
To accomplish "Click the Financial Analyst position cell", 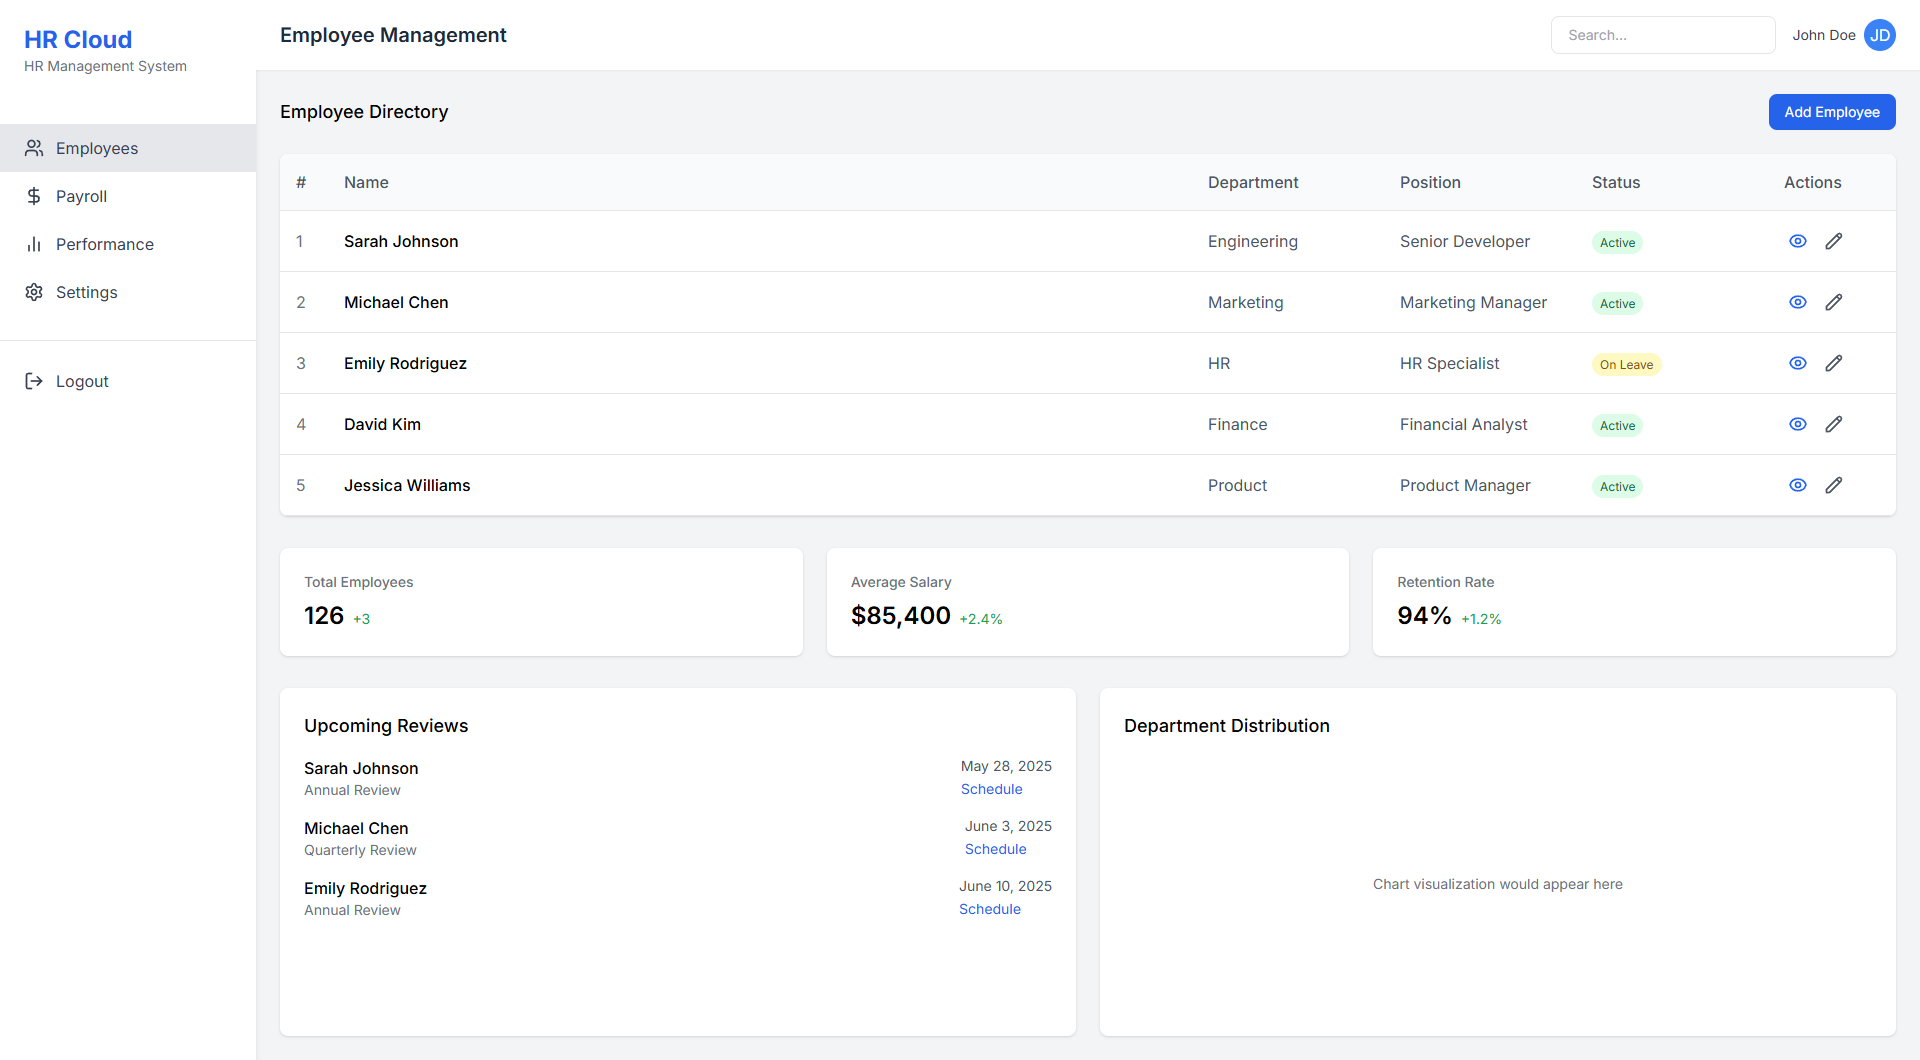I will [1463, 424].
